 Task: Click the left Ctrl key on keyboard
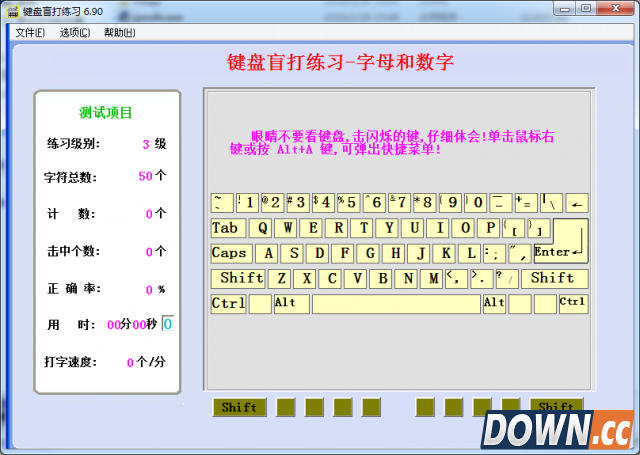[x=228, y=304]
